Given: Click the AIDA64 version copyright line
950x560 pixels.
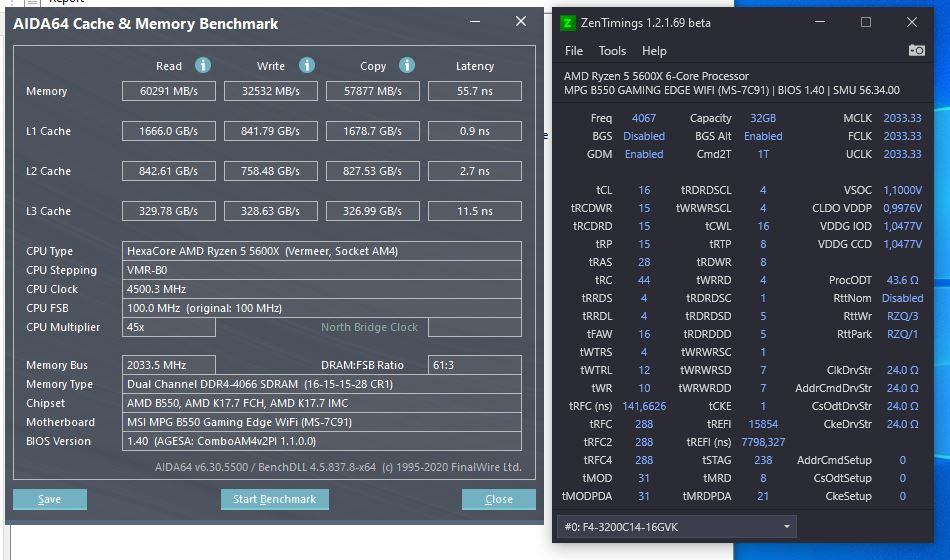Looking at the screenshot, I should pos(338,467).
